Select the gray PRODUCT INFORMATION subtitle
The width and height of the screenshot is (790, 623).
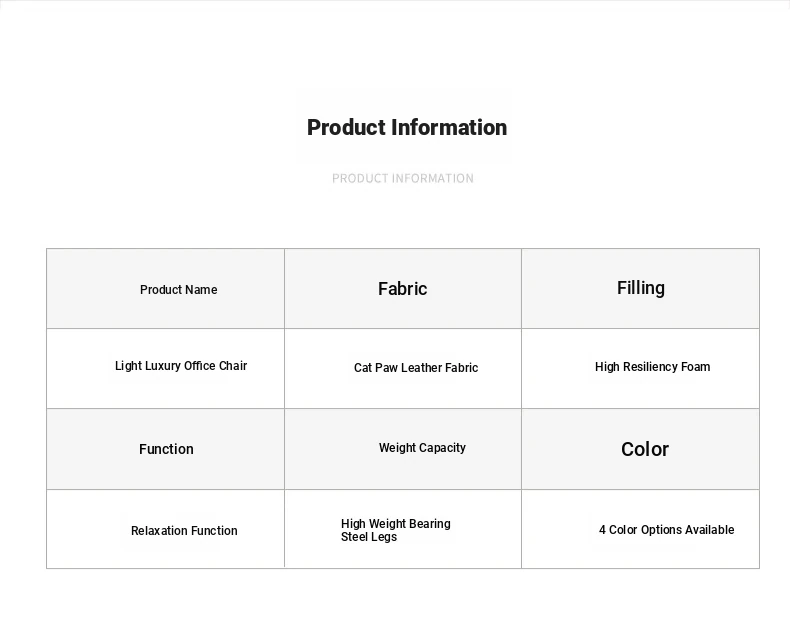(403, 178)
